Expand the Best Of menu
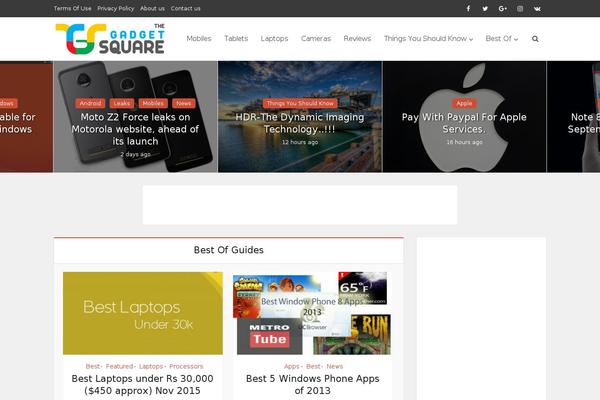This screenshot has height=400, width=600. pyautogui.click(x=501, y=39)
